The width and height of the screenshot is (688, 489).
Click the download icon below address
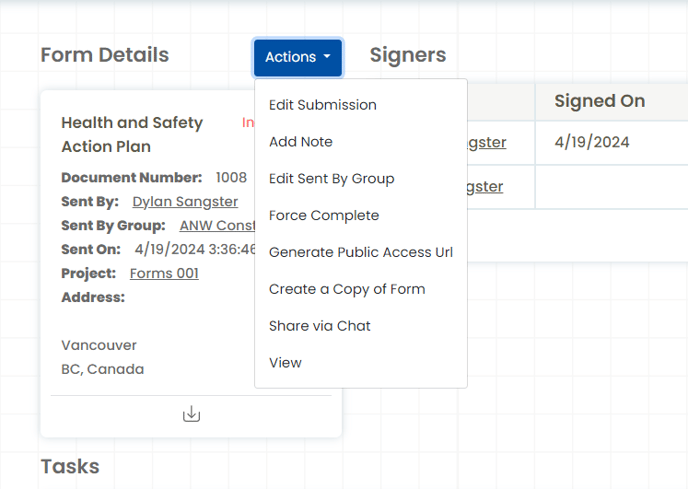tap(191, 414)
